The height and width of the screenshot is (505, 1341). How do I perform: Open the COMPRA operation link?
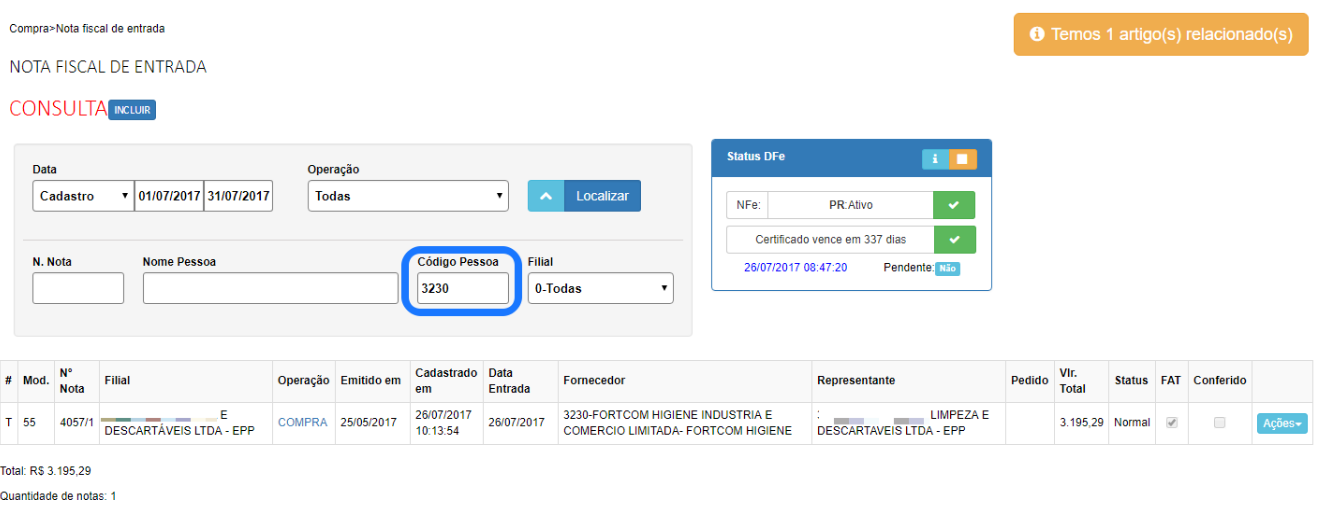(302, 423)
